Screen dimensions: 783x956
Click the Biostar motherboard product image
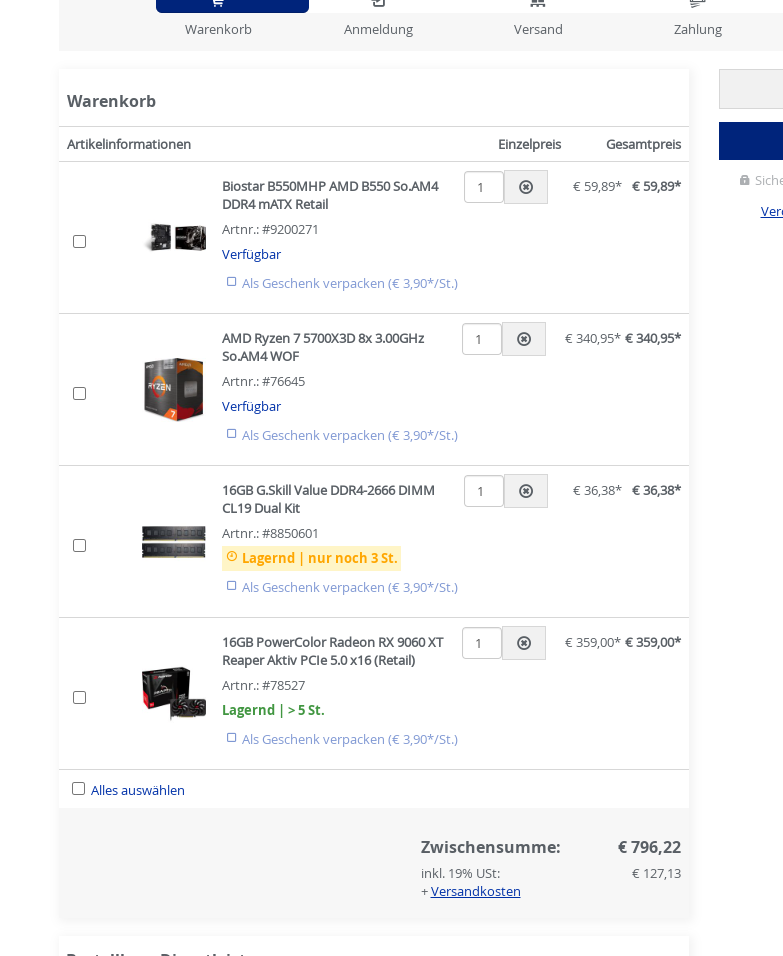tap(174, 238)
